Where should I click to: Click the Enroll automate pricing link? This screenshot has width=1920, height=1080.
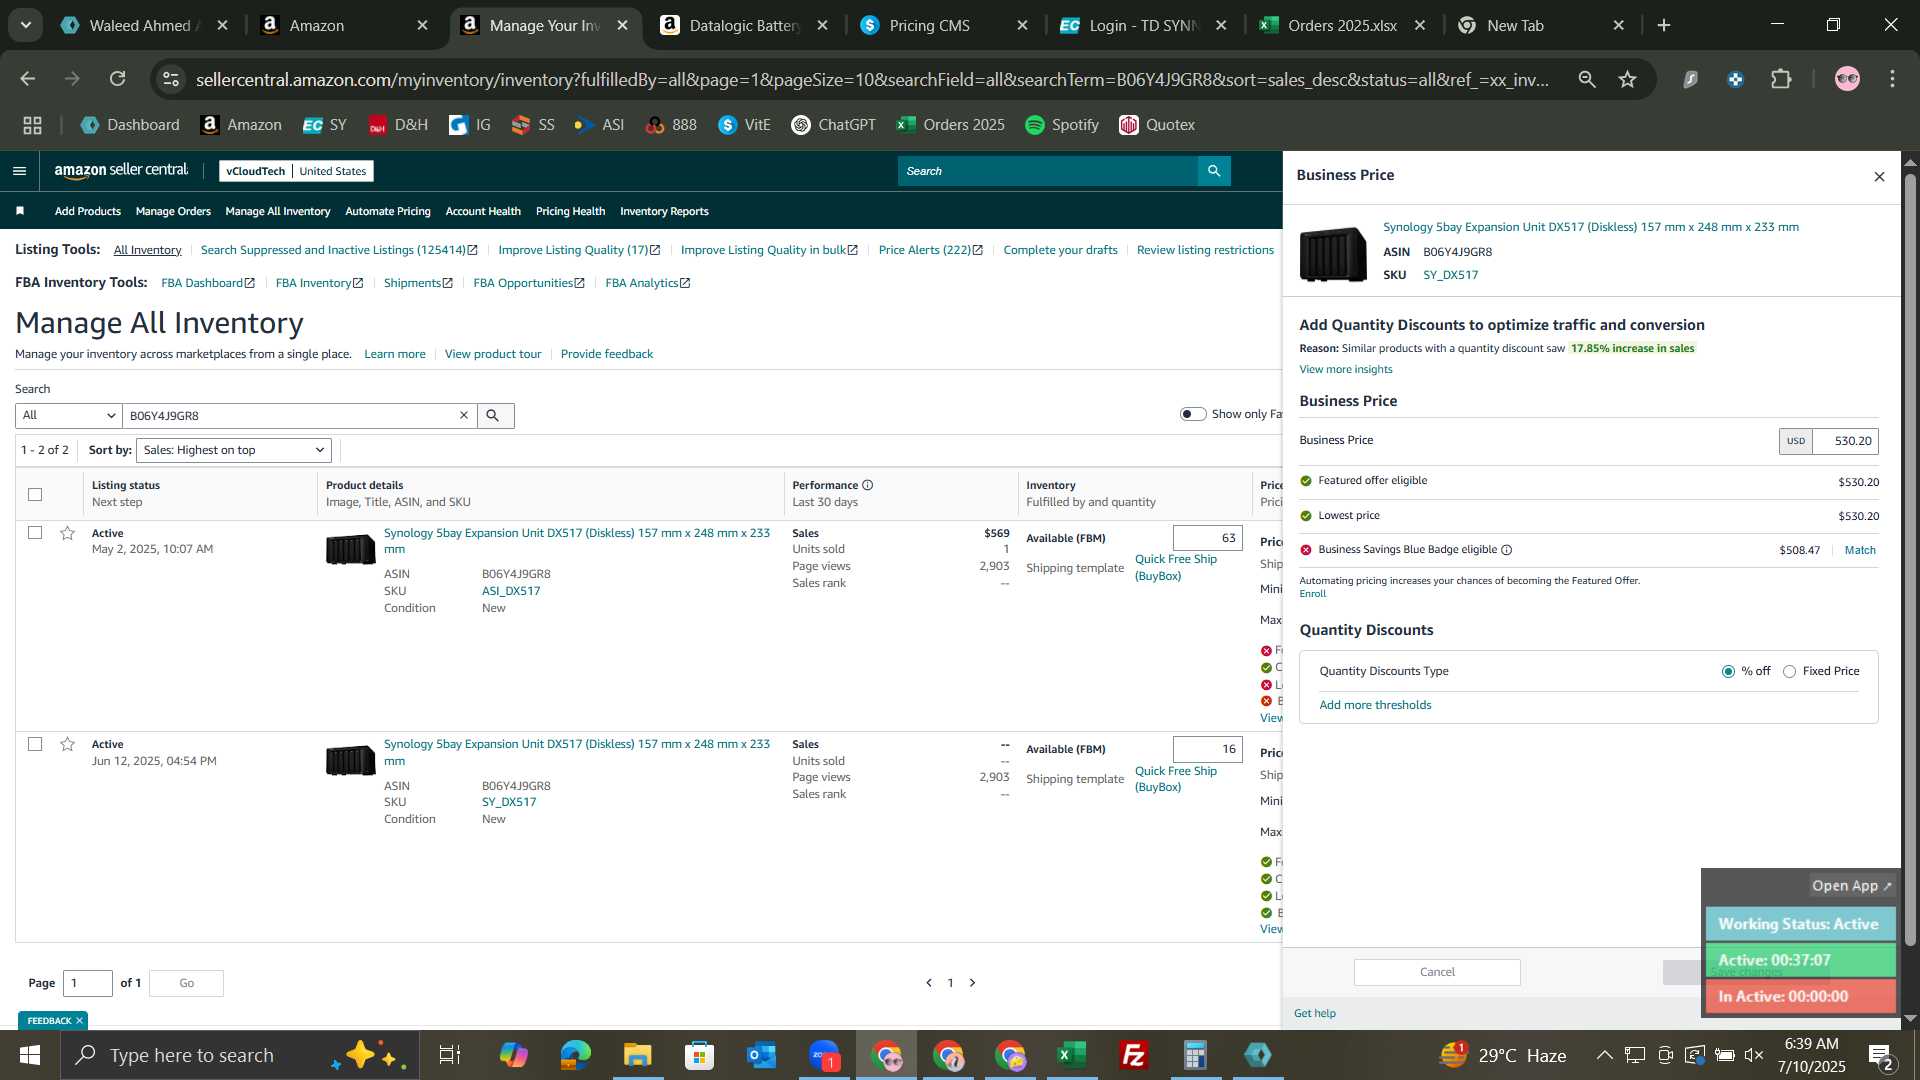(1312, 594)
